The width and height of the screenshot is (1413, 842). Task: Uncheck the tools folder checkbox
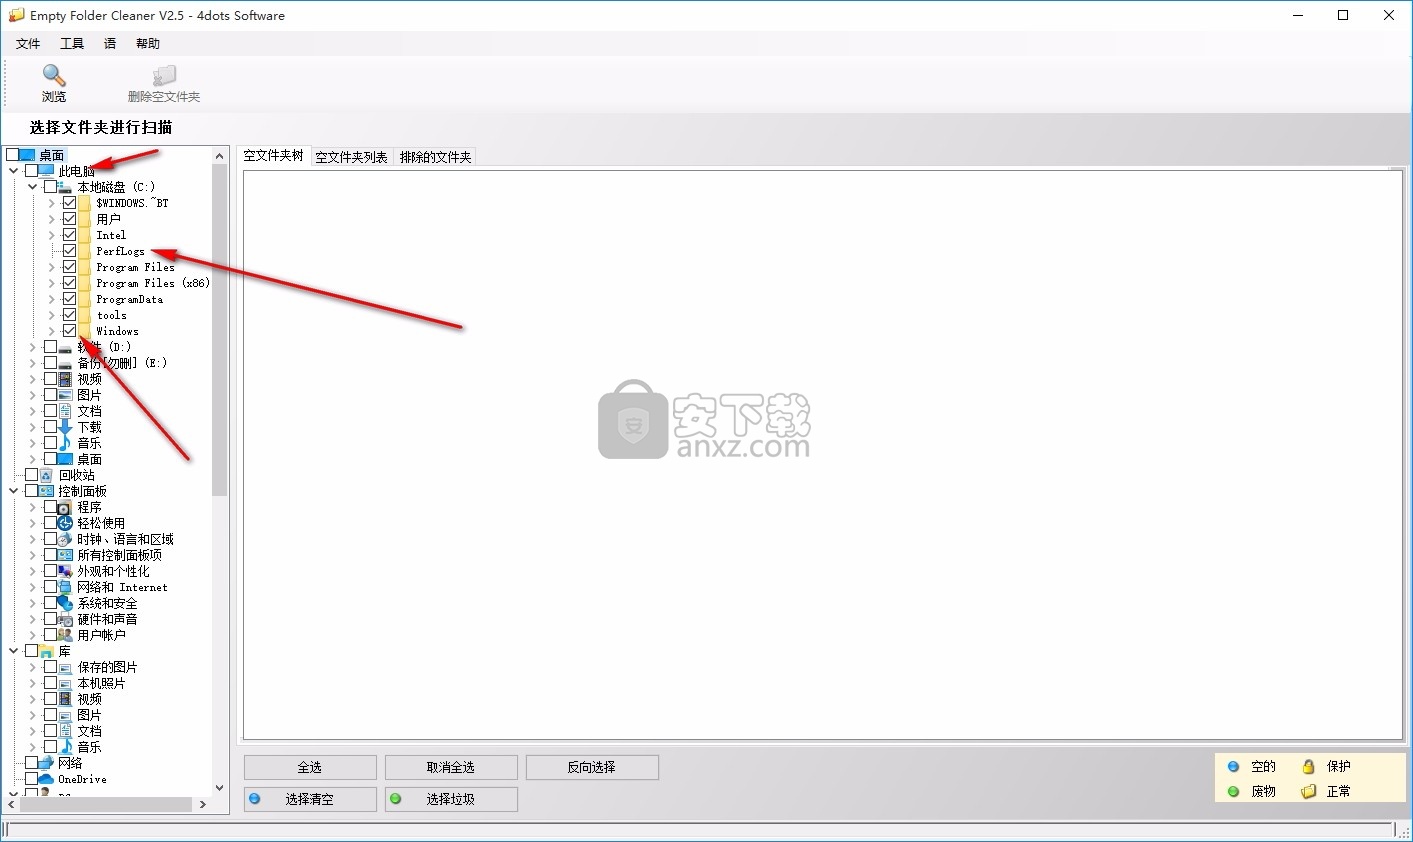[x=69, y=315]
